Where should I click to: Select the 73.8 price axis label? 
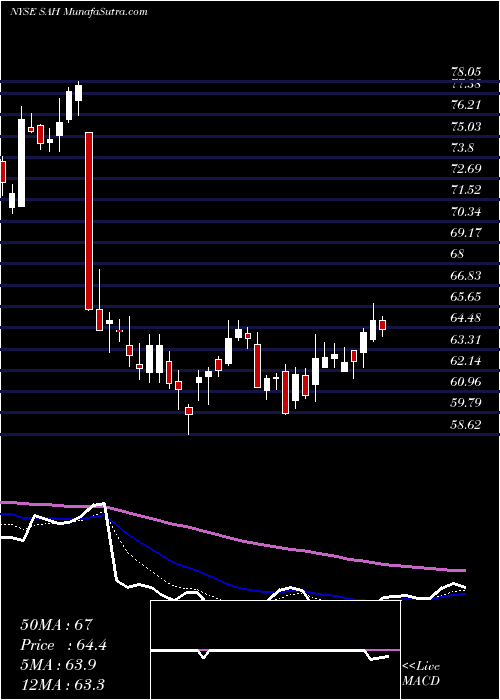click(x=462, y=148)
